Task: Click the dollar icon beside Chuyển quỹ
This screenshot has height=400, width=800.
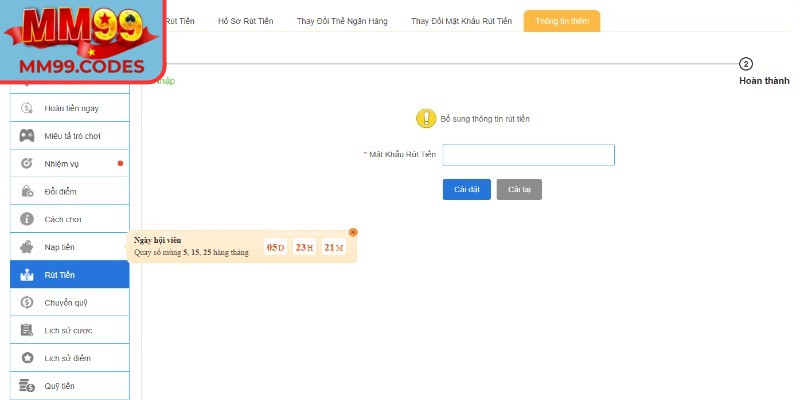Action: [x=27, y=302]
